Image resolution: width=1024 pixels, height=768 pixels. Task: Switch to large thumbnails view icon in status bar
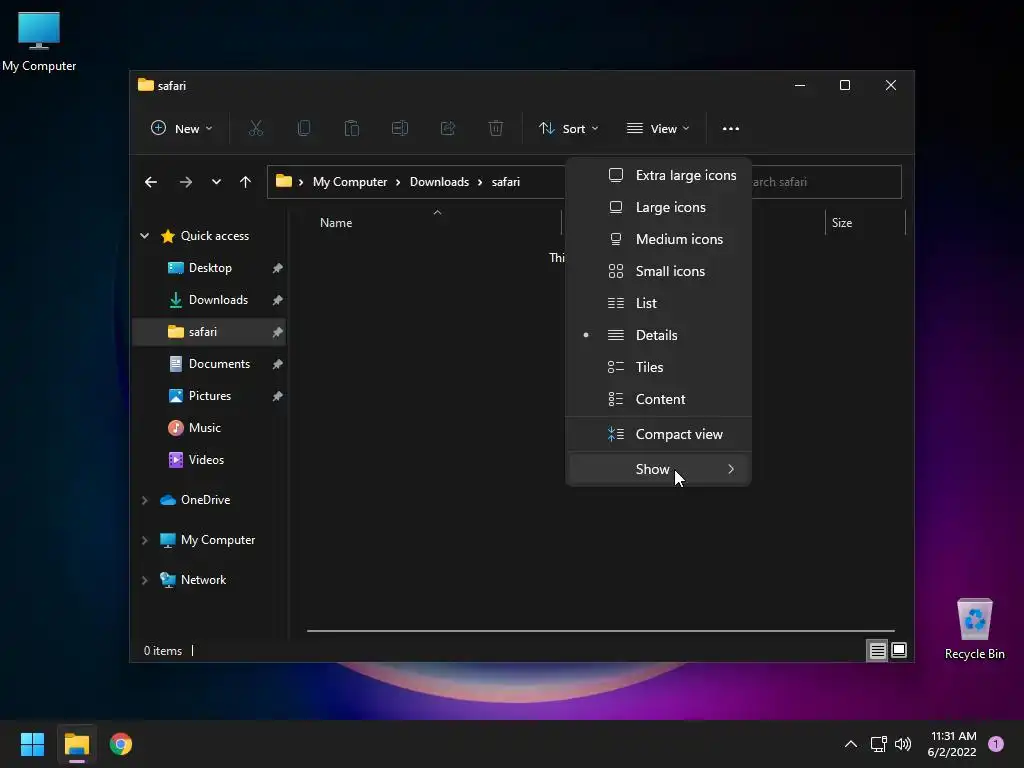point(899,650)
